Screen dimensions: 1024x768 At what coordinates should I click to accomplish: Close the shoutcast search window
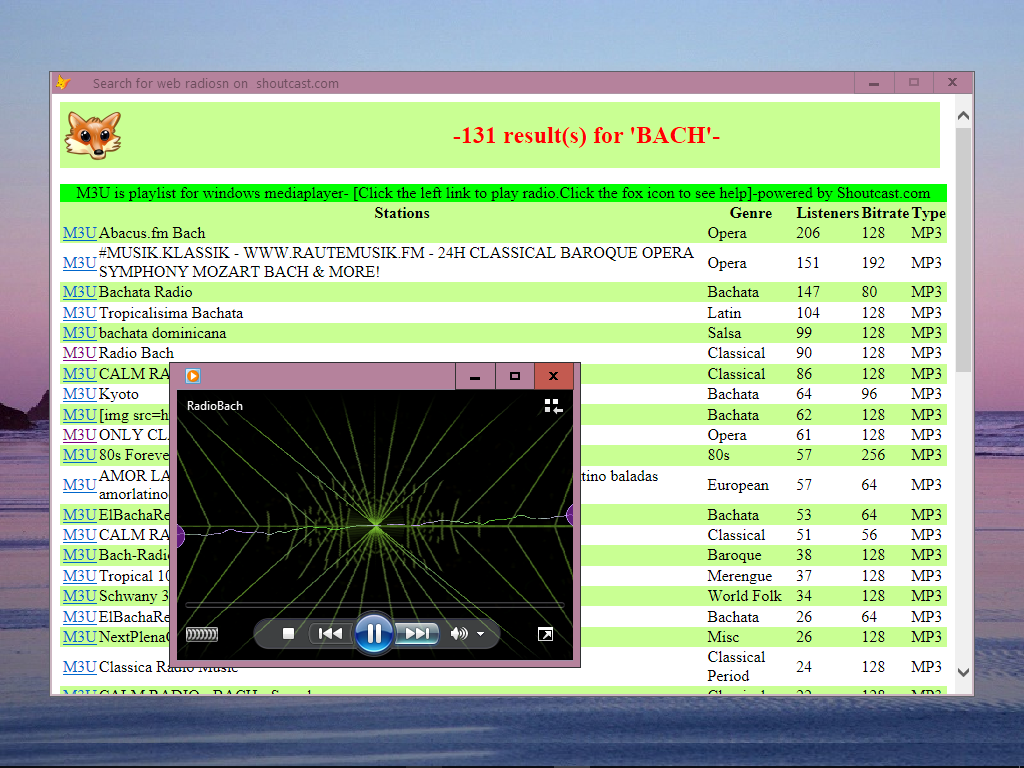tap(953, 83)
